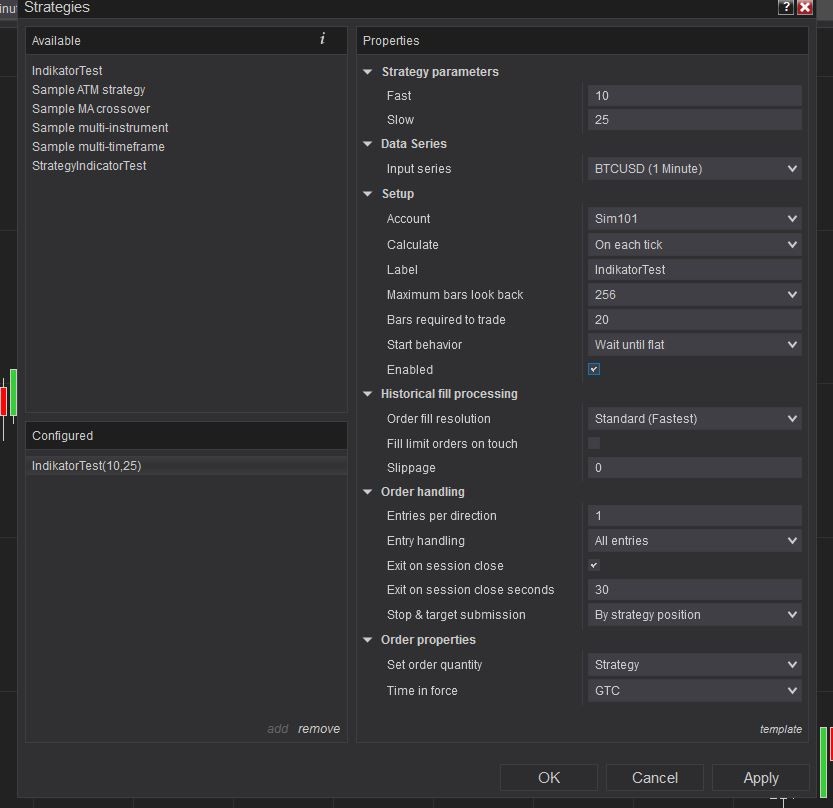
Task: Collapse Historical fill processing section
Action: pyautogui.click(x=368, y=394)
